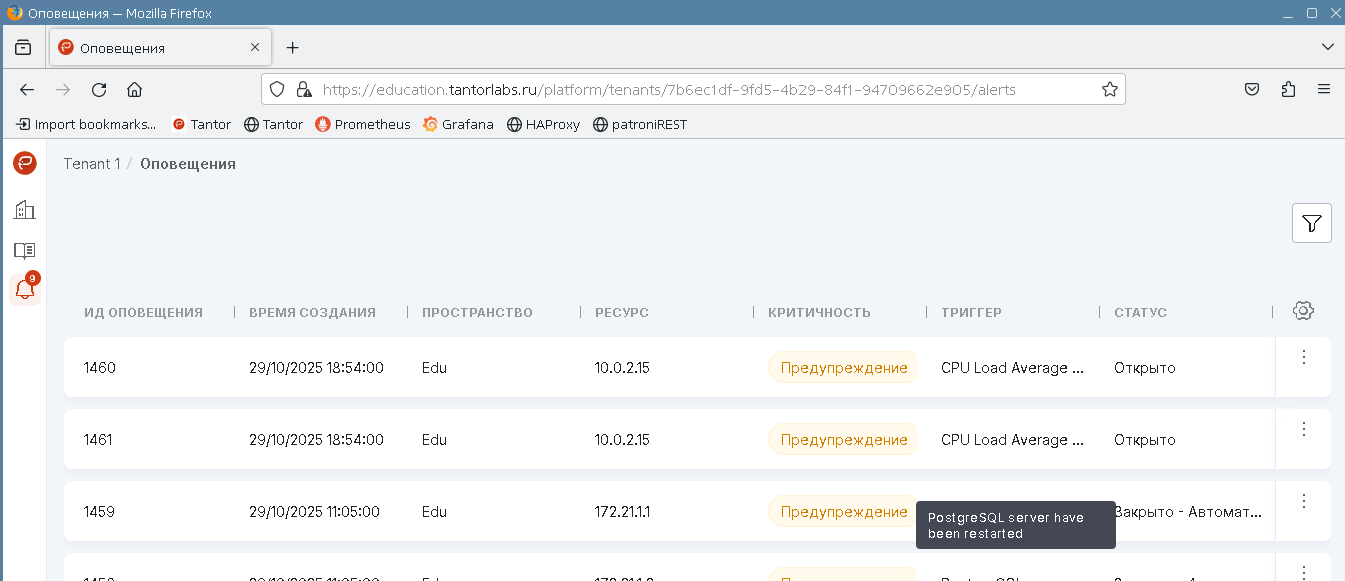The image size is (1345, 581).
Task: Go to Tenant 1 breadcrumb link
Action: coord(91,164)
